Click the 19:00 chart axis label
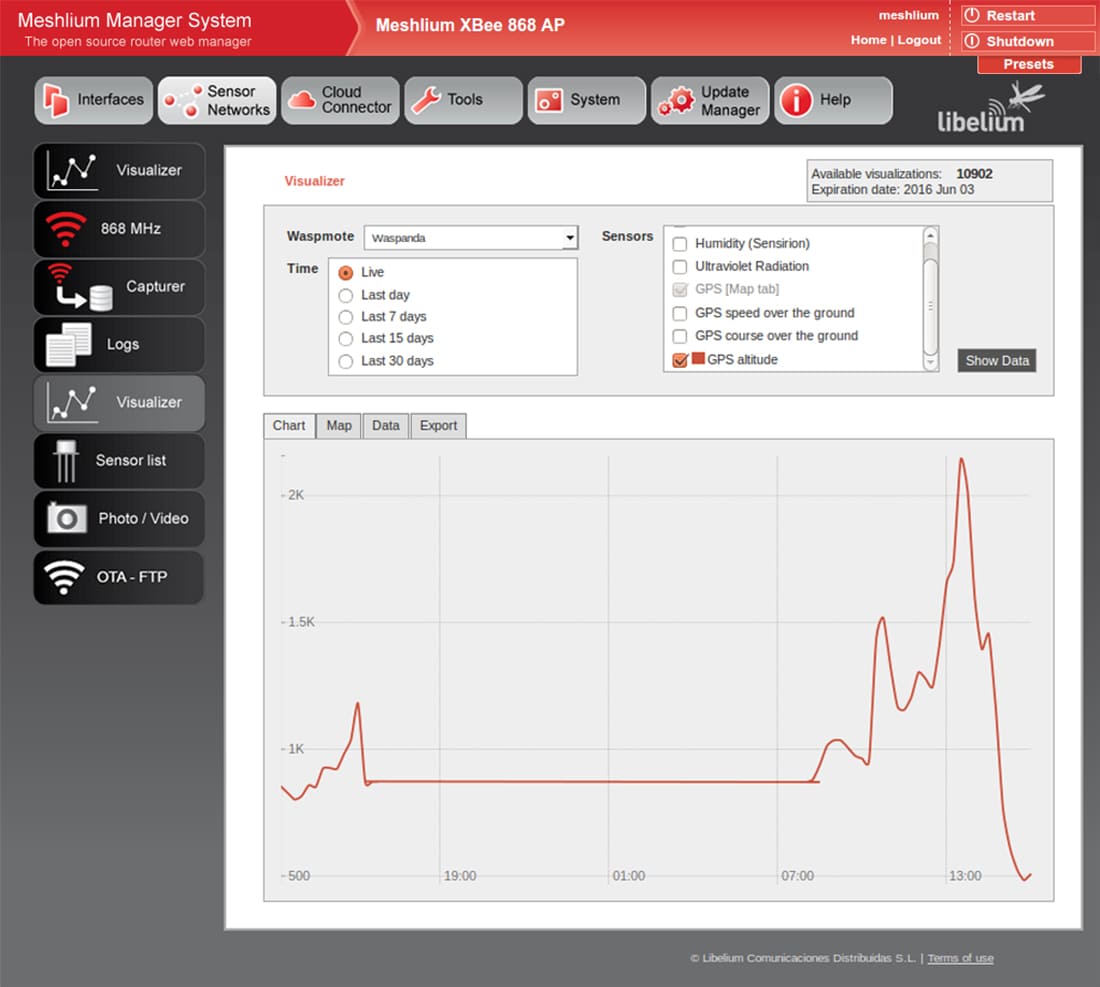Viewport: 1100px width, 987px height. 460,876
